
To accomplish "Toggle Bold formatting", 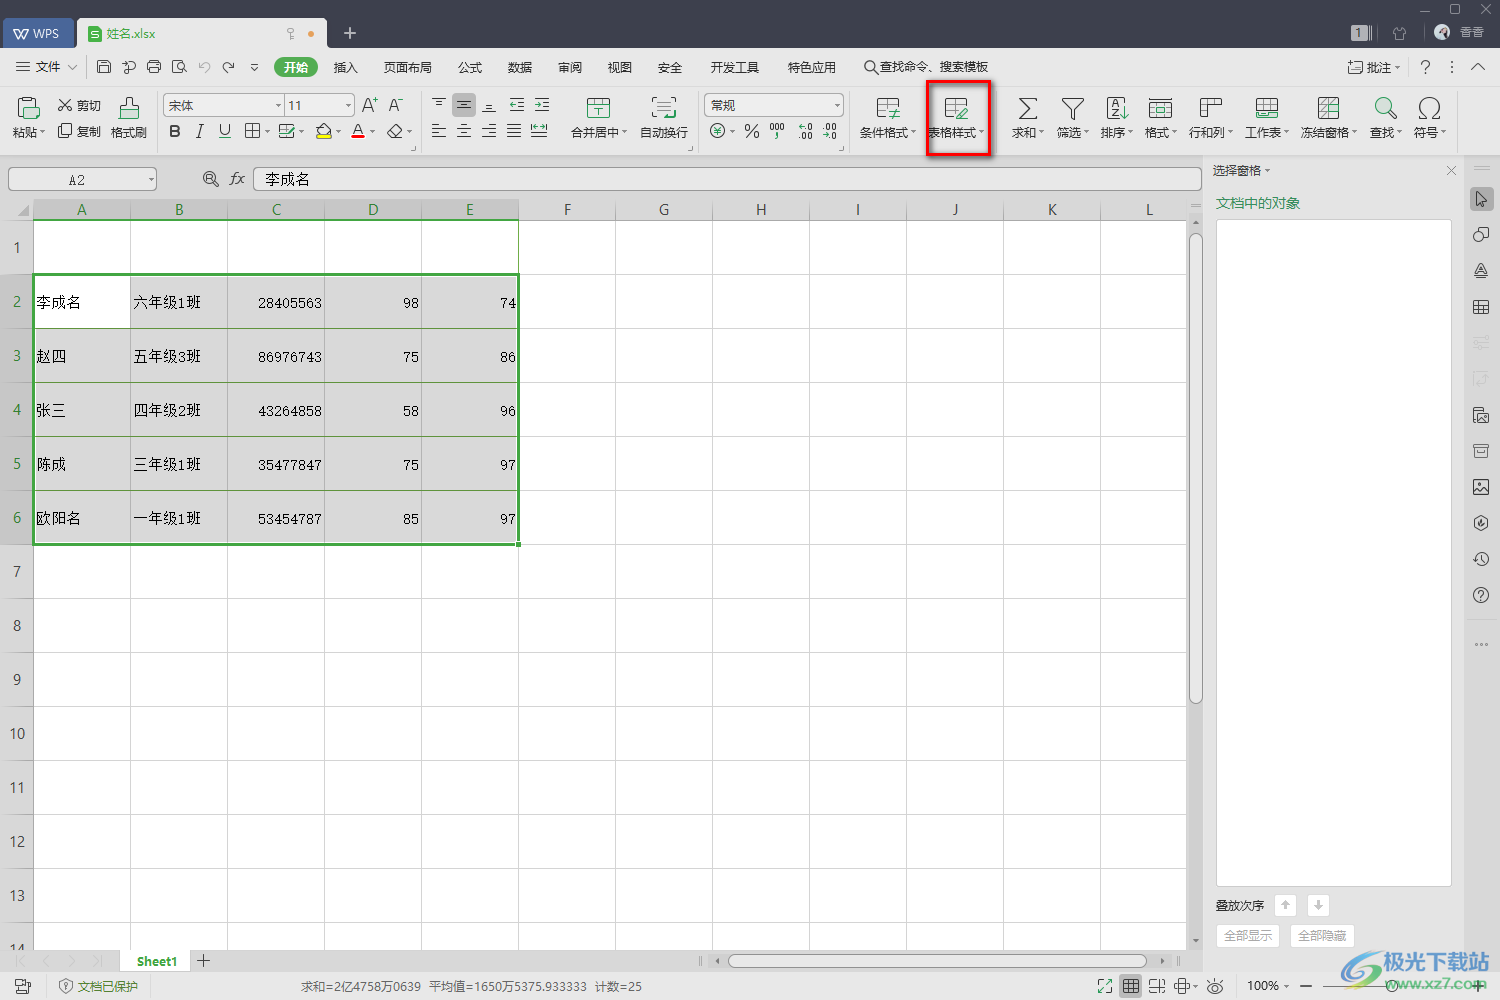I will tap(175, 131).
